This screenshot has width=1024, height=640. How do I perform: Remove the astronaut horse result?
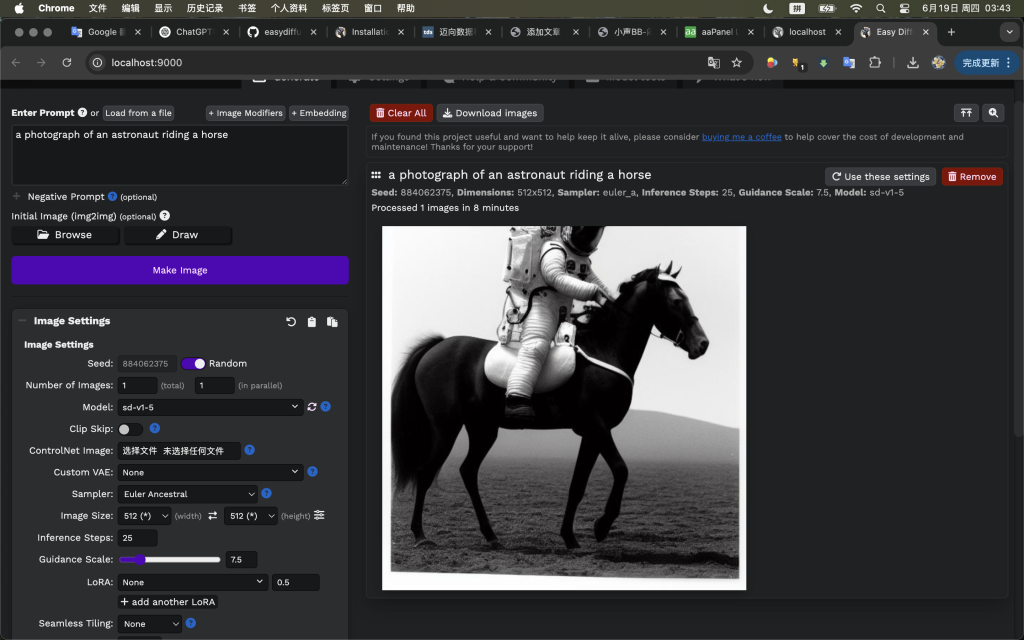tap(972, 176)
